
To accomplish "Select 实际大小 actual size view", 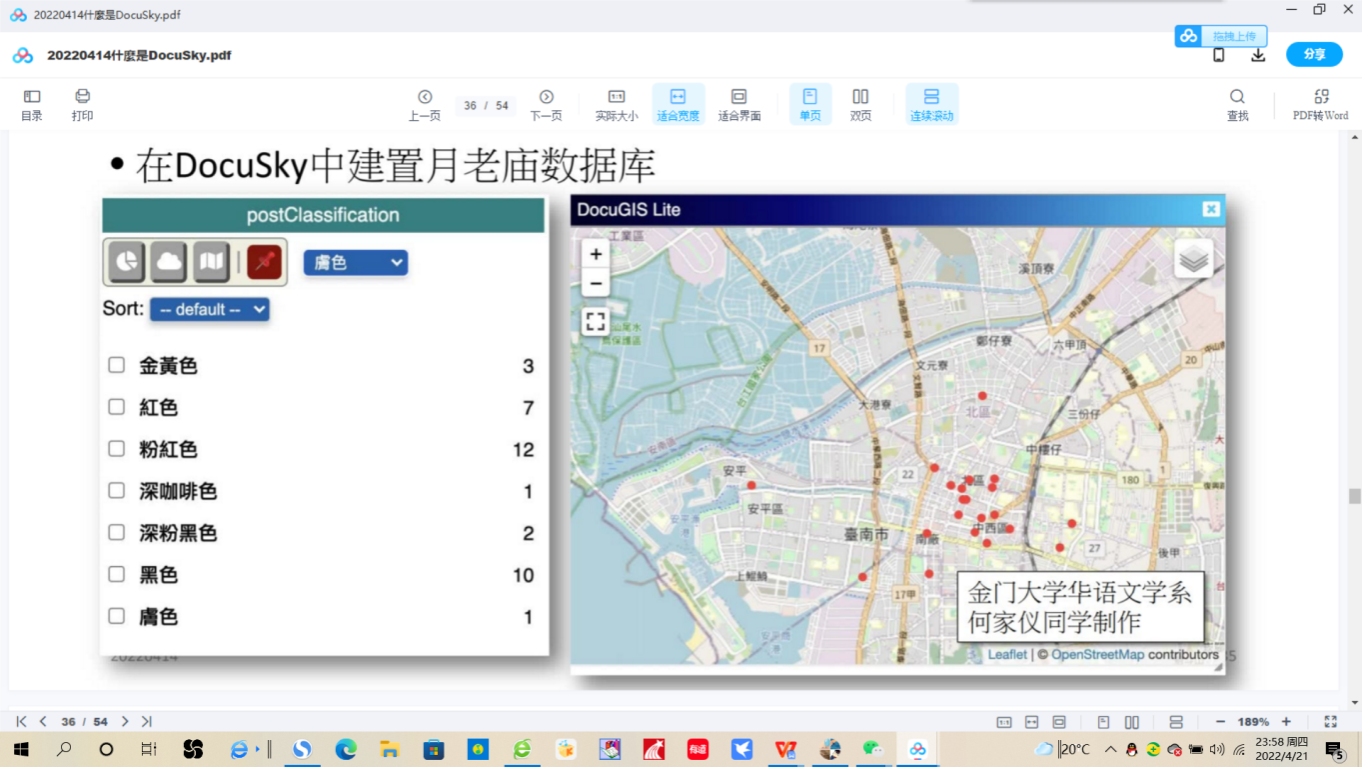I will point(617,104).
